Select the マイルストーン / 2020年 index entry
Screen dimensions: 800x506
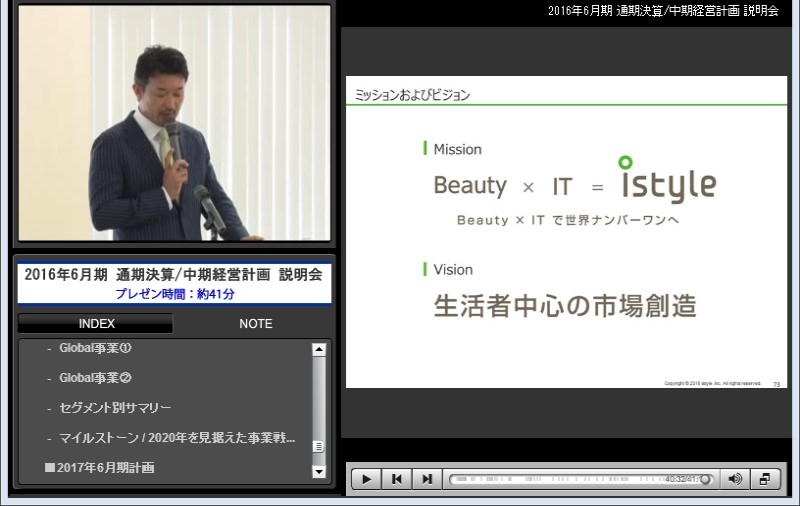(177, 438)
